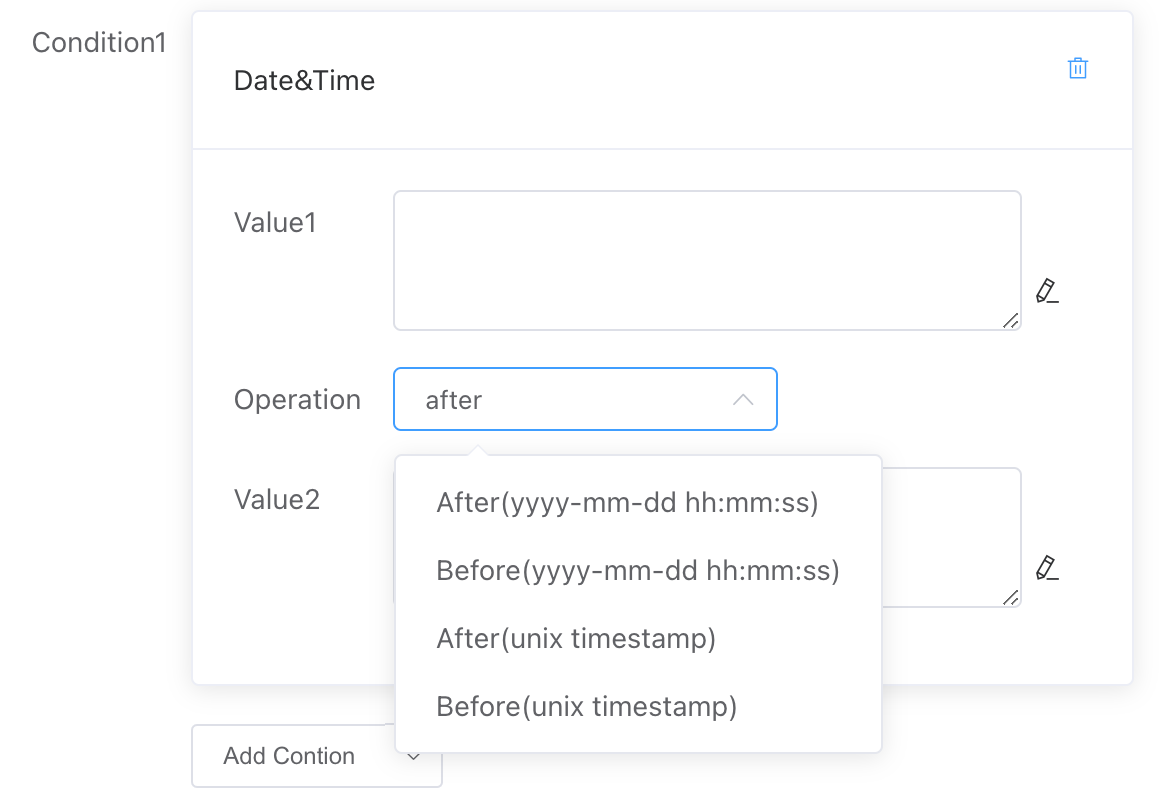1166x808 pixels.
Task: Click the Operation select box showing after
Action: click(570, 400)
